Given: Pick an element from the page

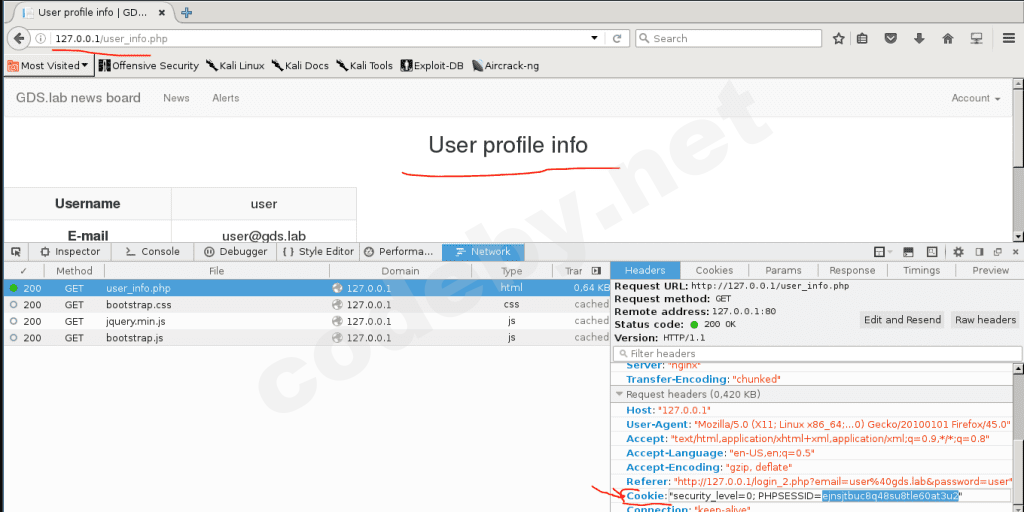Looking at the screenshot, I should [x=16, y=251].
